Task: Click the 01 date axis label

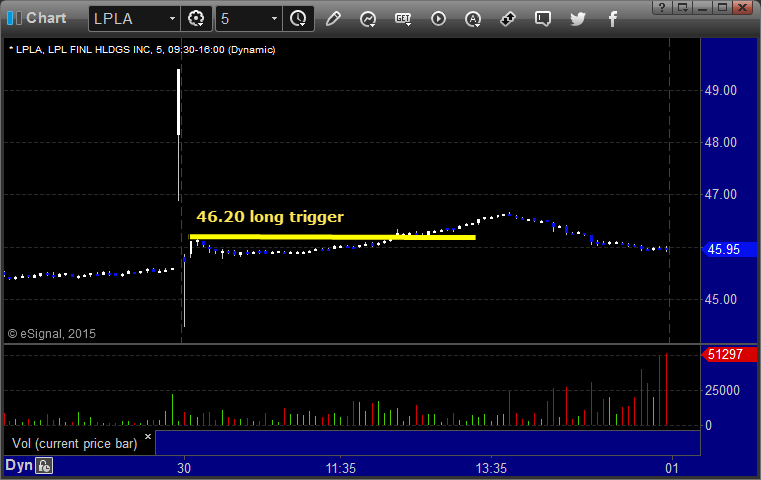Action: pyautogui.click(x=672, y=468)
